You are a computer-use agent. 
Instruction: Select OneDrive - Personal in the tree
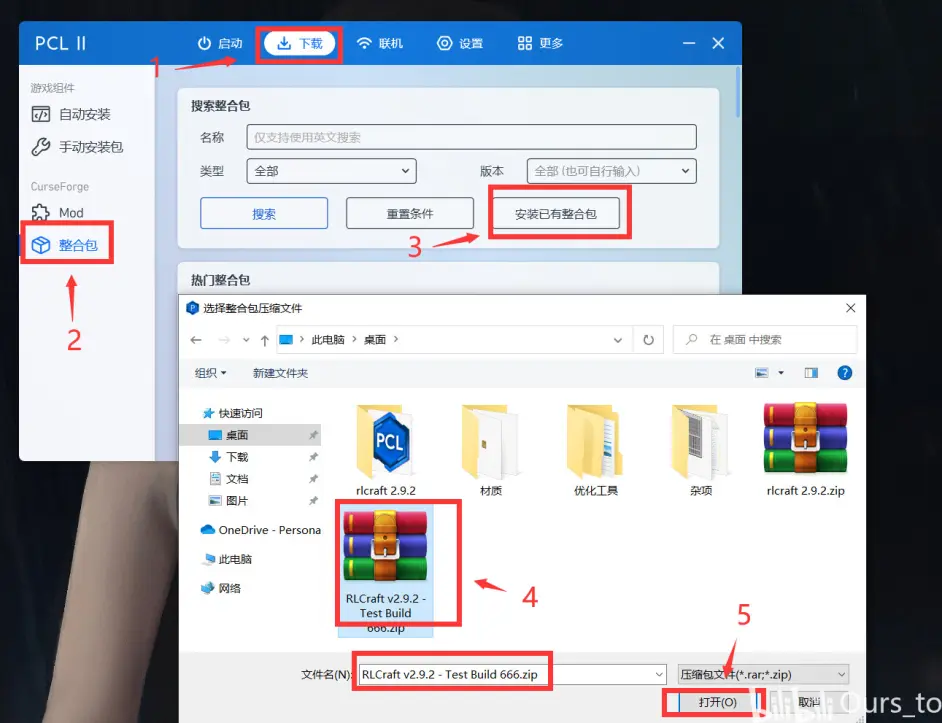point(261,530)
